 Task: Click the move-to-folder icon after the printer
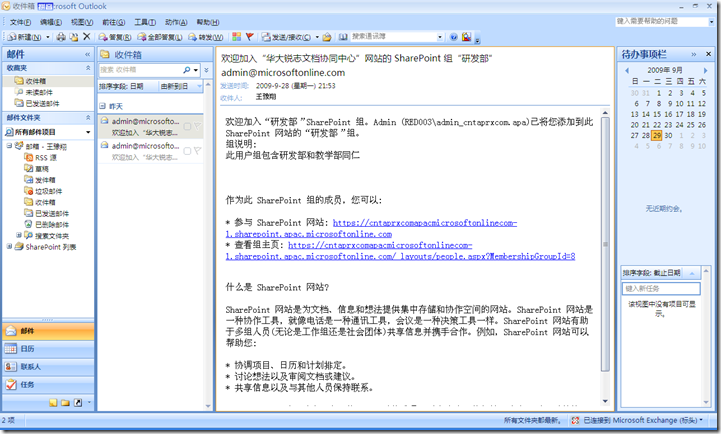click(74, 37)
